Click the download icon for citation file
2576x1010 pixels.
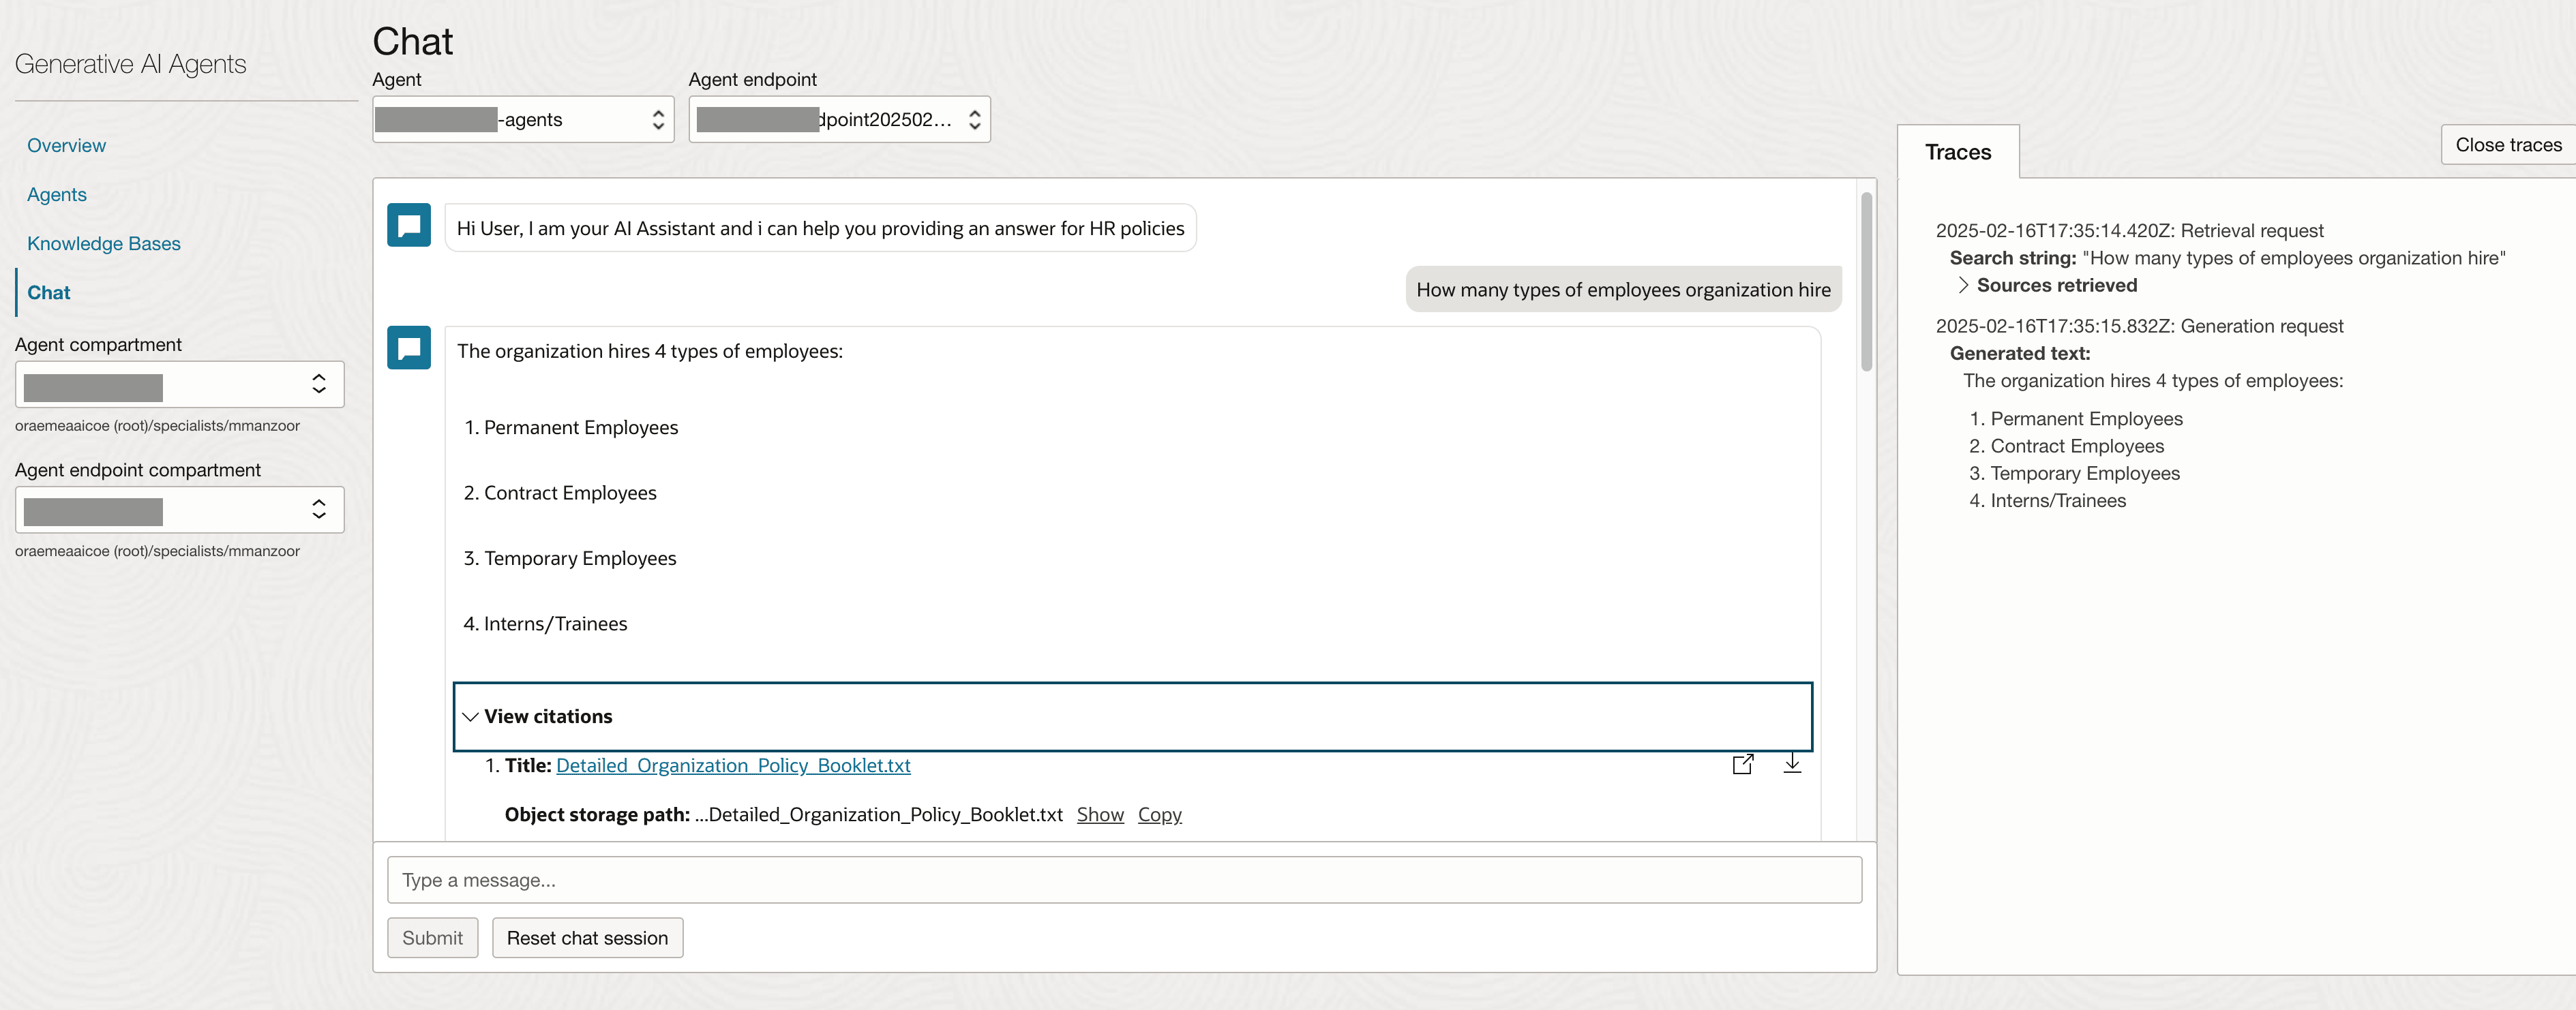(x=1793, y=764)
